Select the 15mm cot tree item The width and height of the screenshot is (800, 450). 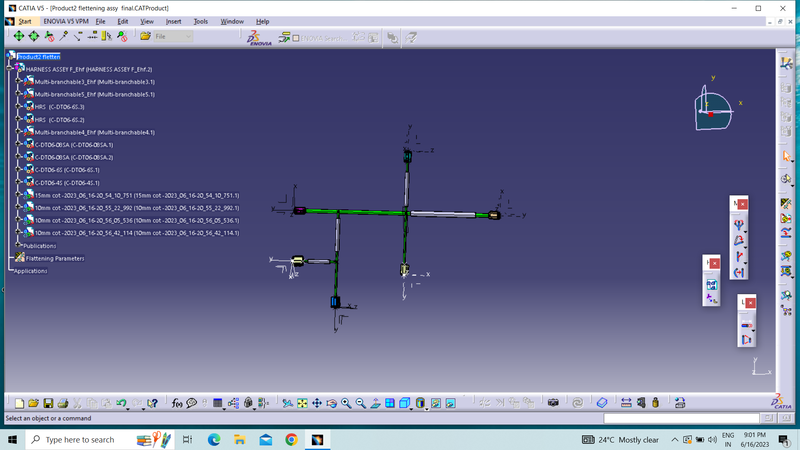click(137, 195)
